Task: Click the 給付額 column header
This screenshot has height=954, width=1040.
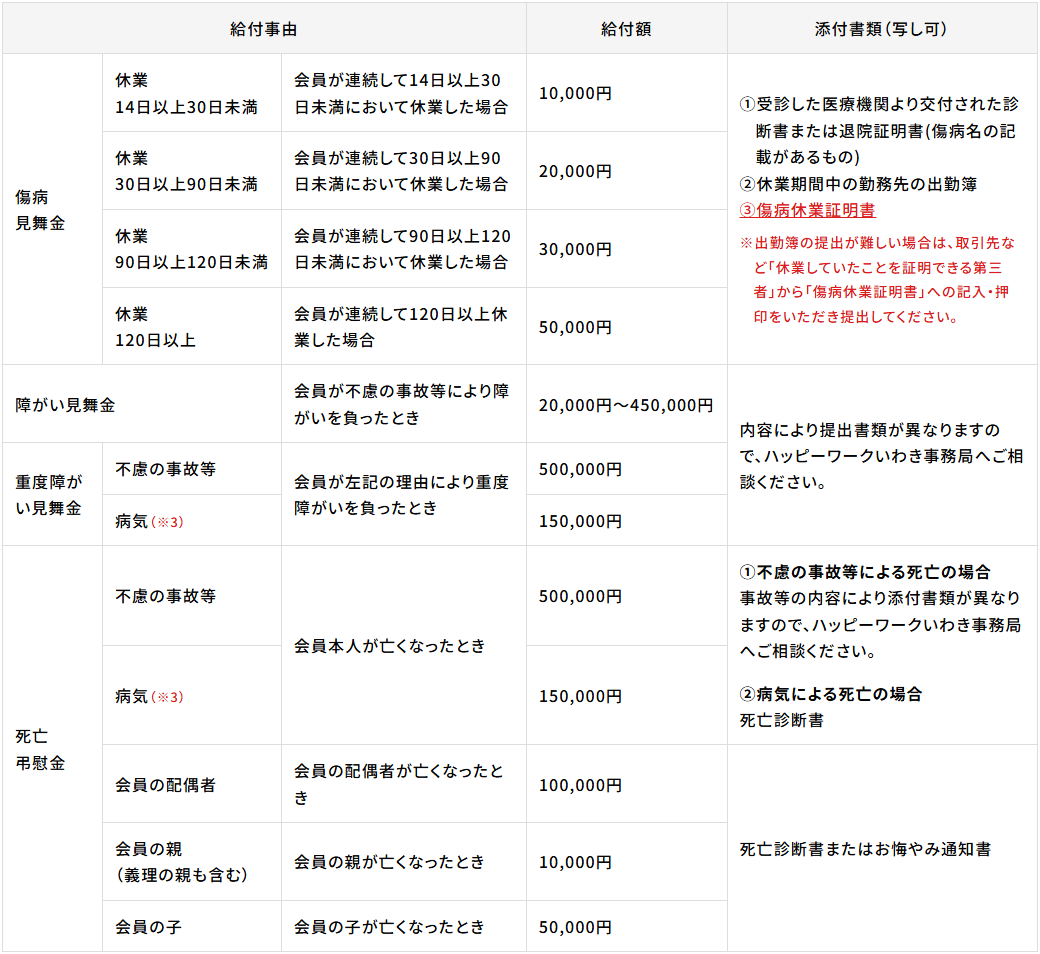Action: [627, 28]
